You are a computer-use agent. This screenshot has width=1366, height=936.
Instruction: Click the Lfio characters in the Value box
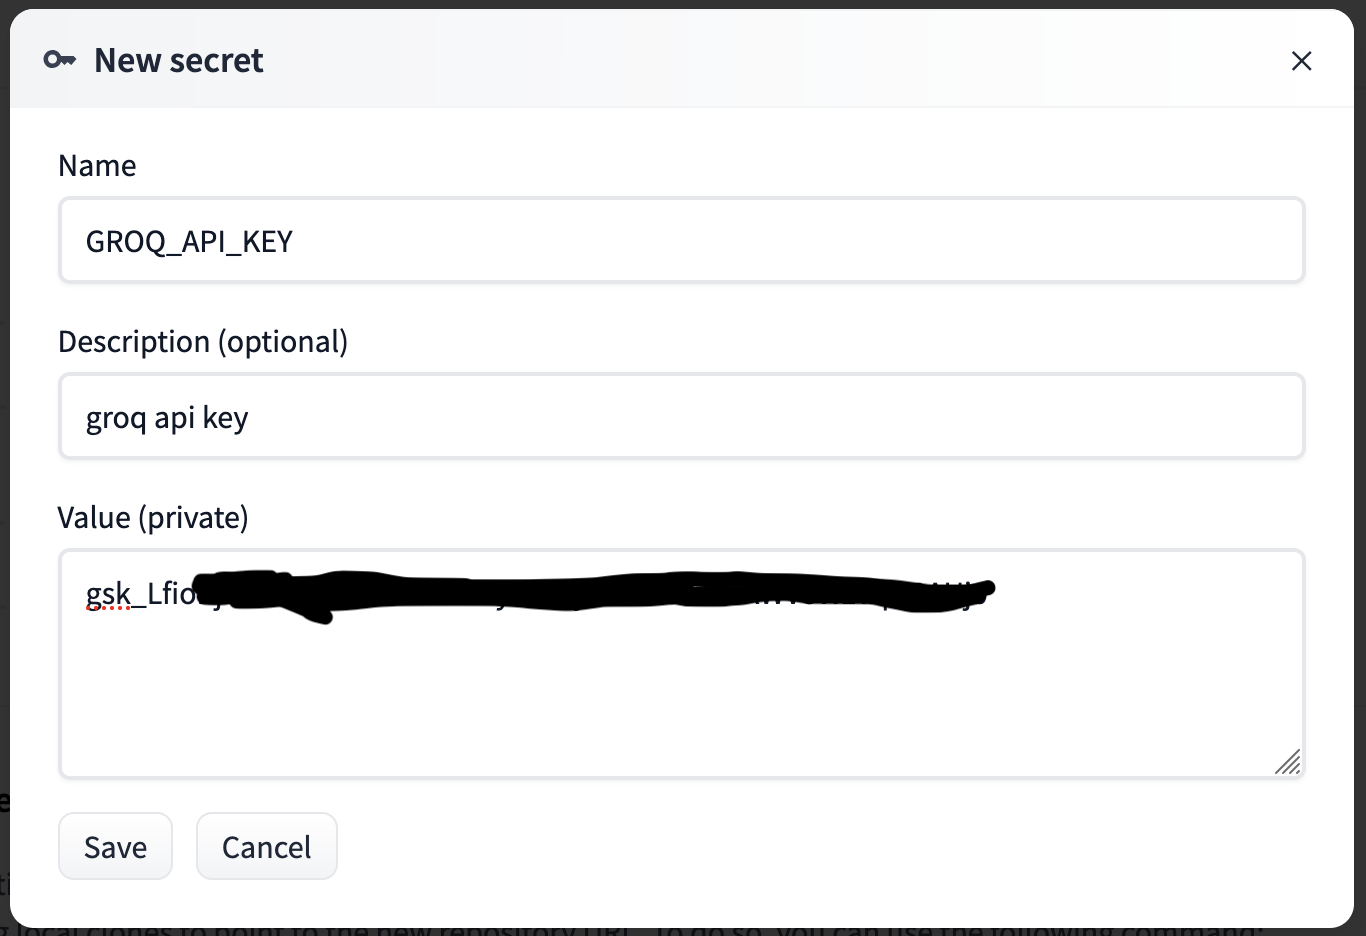[170, 594]
